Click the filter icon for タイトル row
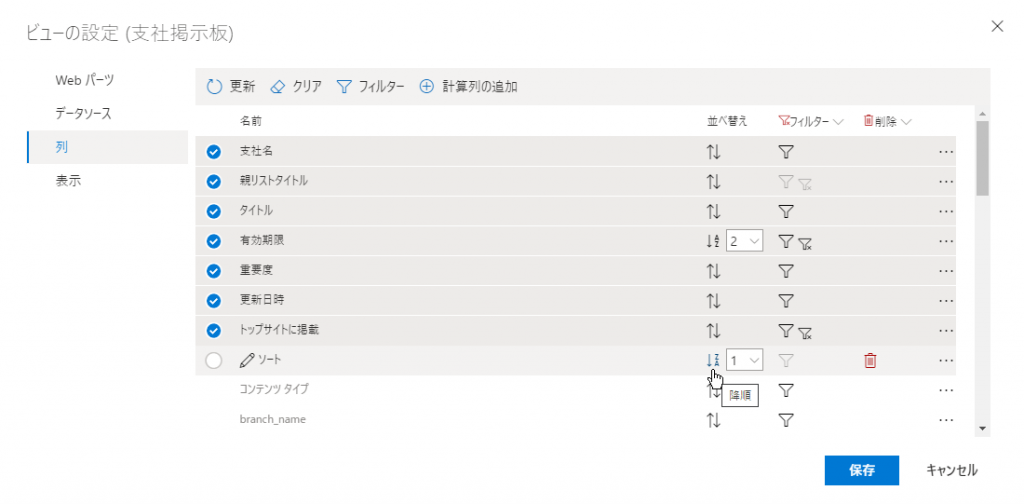Viewport: 1024px width, 504px height. tap(786, 212)
